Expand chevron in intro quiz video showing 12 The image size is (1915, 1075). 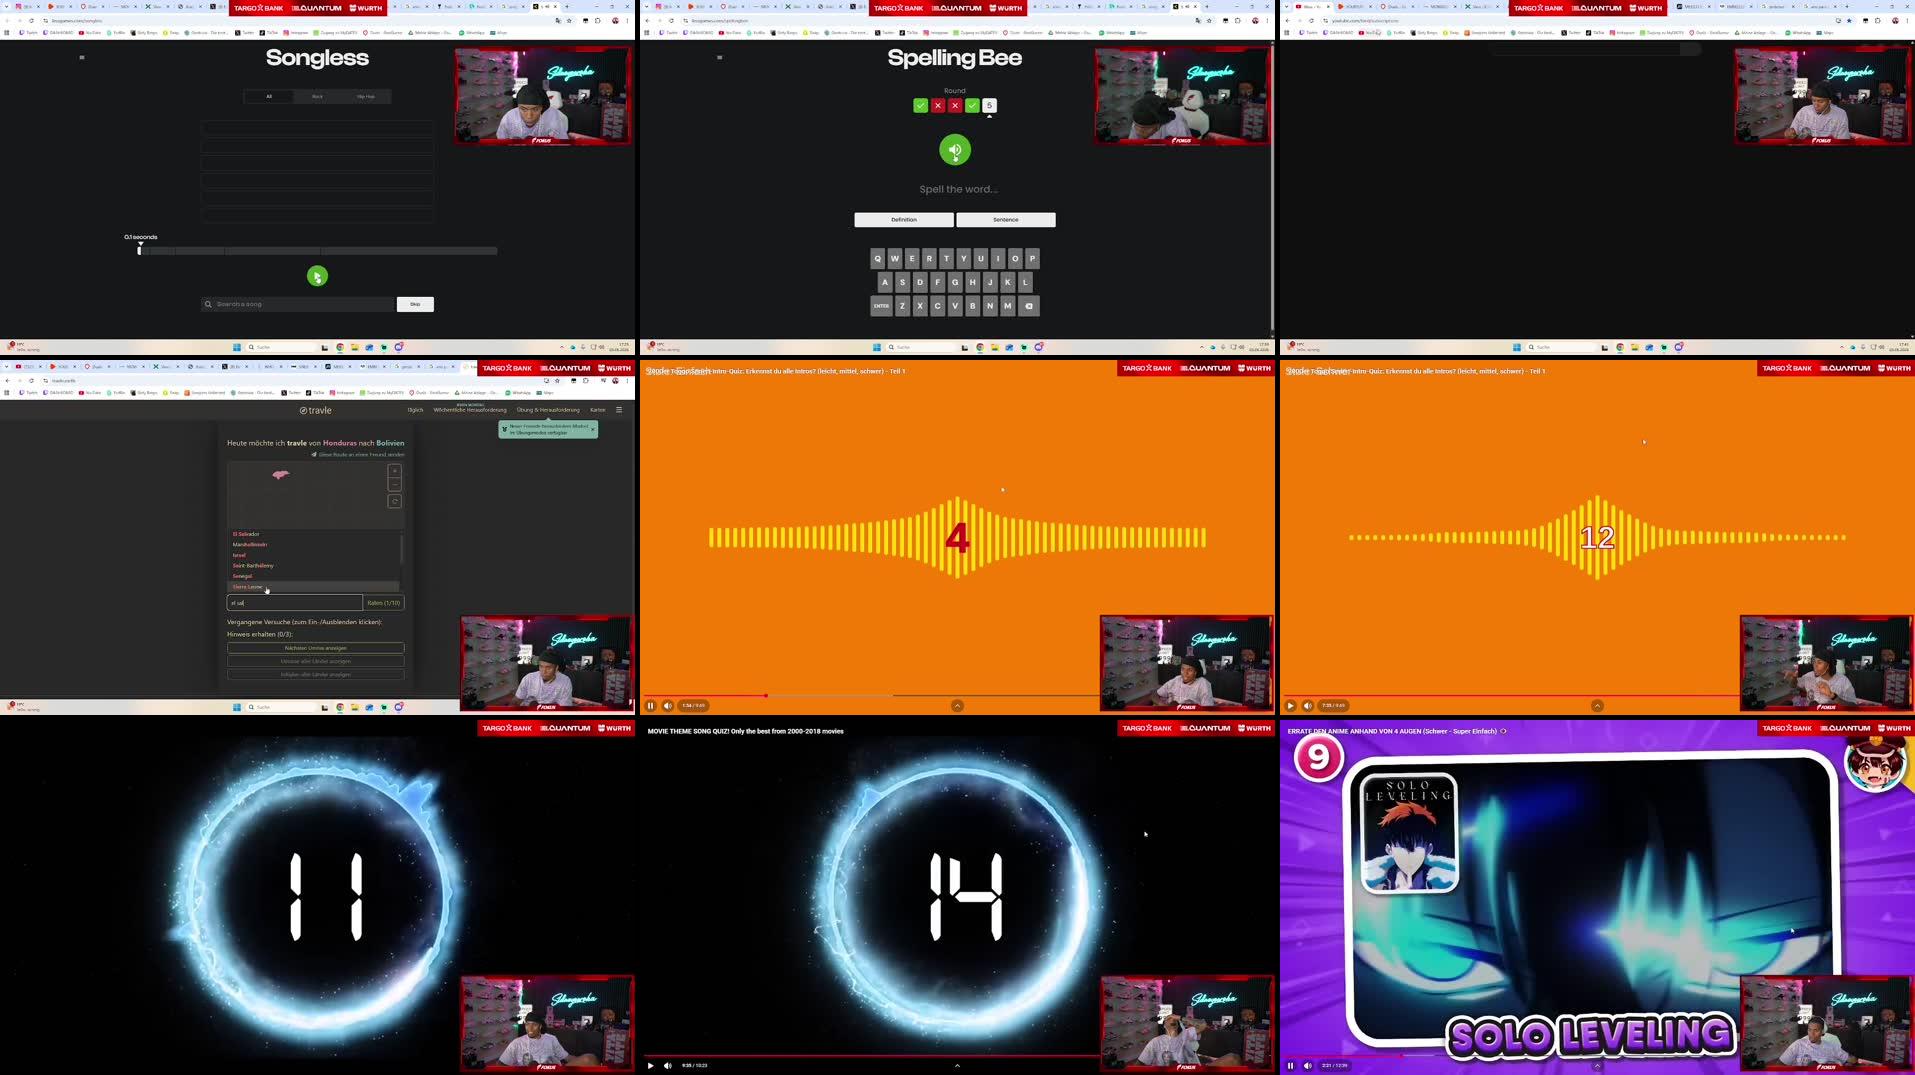click(1597, 706)
